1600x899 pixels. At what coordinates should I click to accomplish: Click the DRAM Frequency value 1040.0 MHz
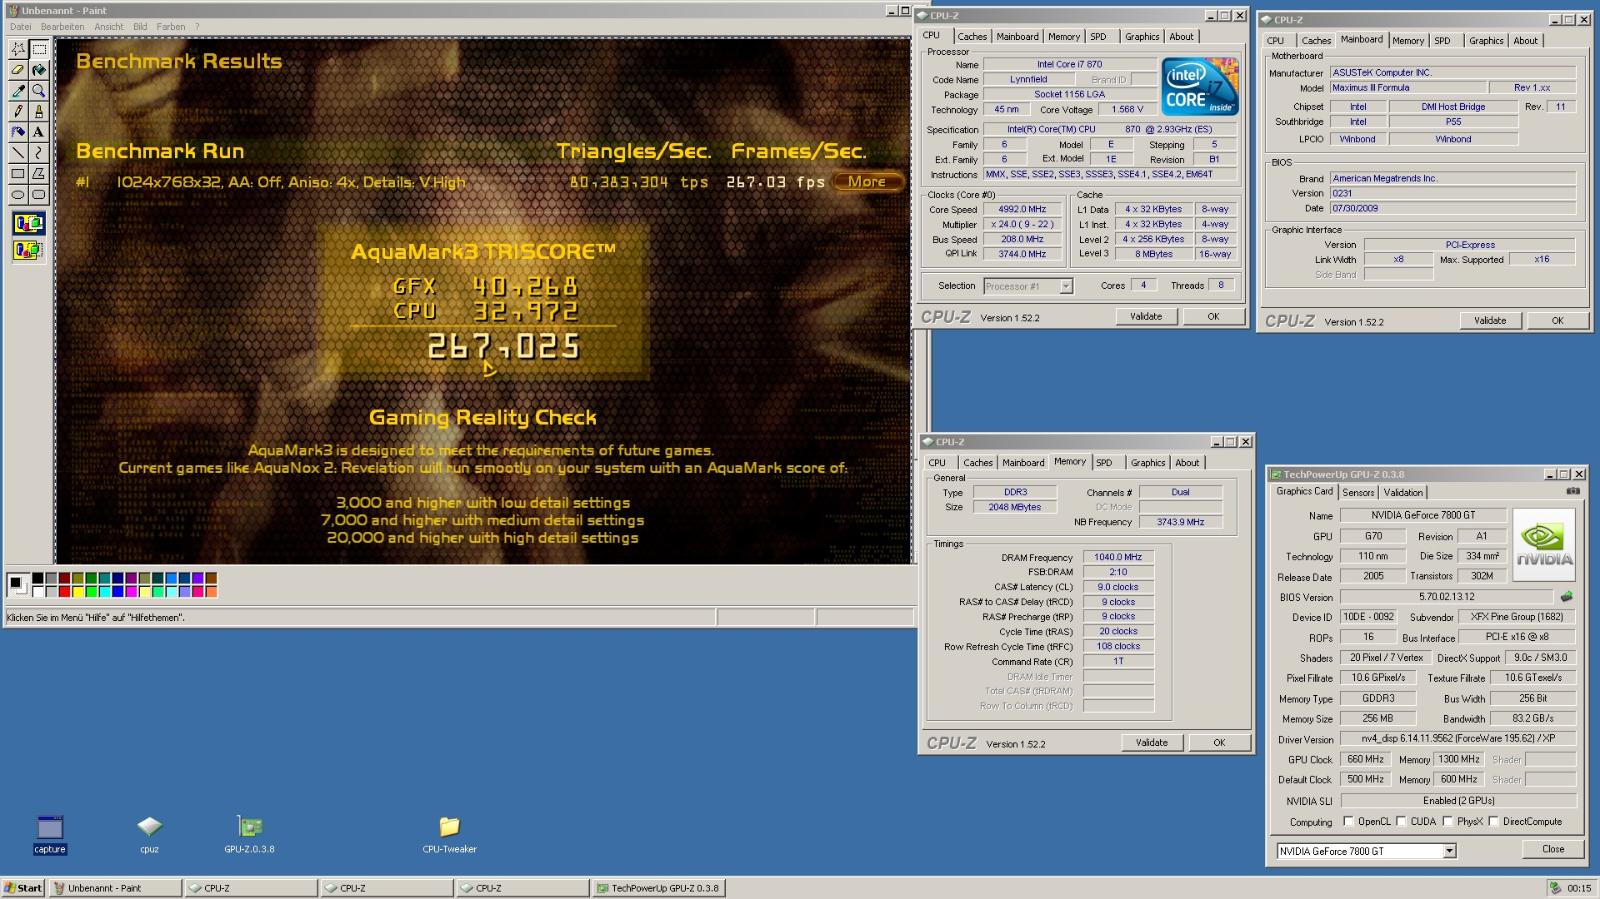click(1118, 557)
